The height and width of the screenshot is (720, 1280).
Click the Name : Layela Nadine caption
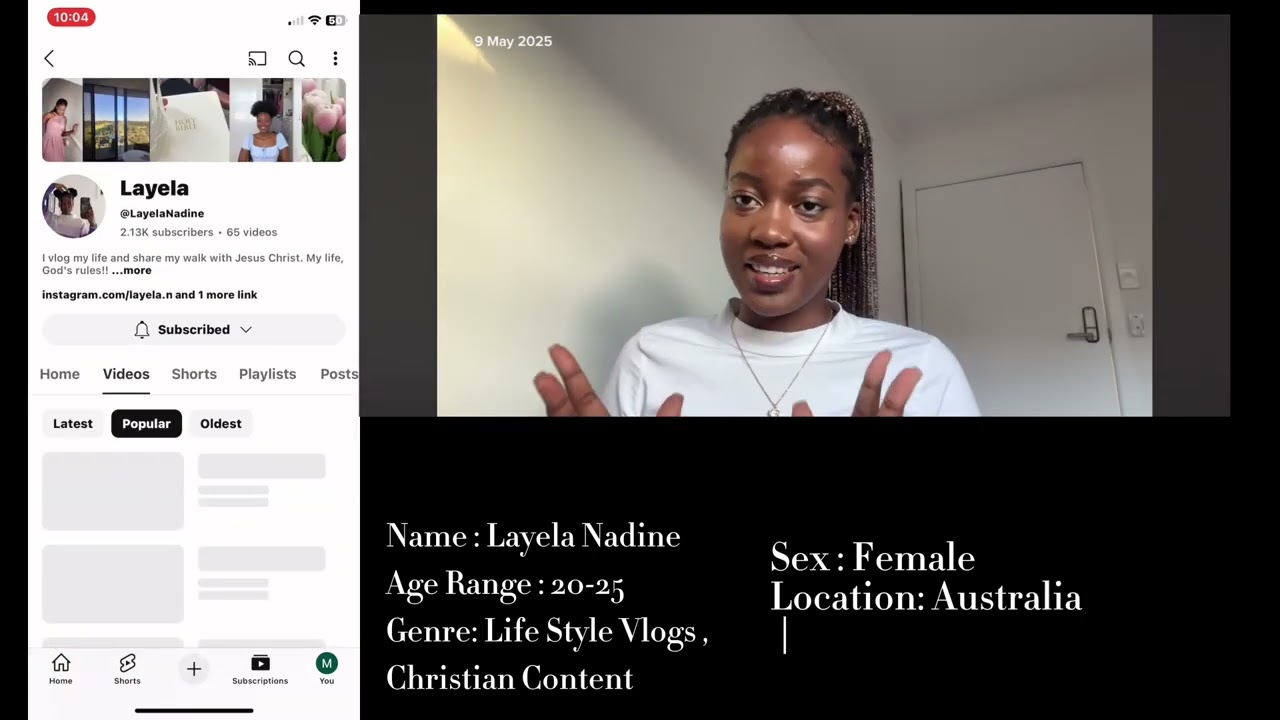(x=533, y=536)
